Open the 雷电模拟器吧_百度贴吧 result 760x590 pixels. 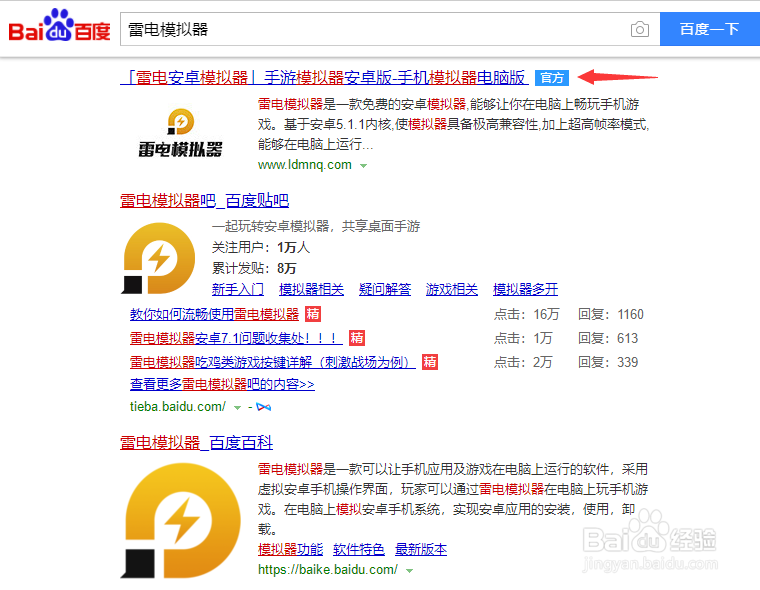(205, 200)
